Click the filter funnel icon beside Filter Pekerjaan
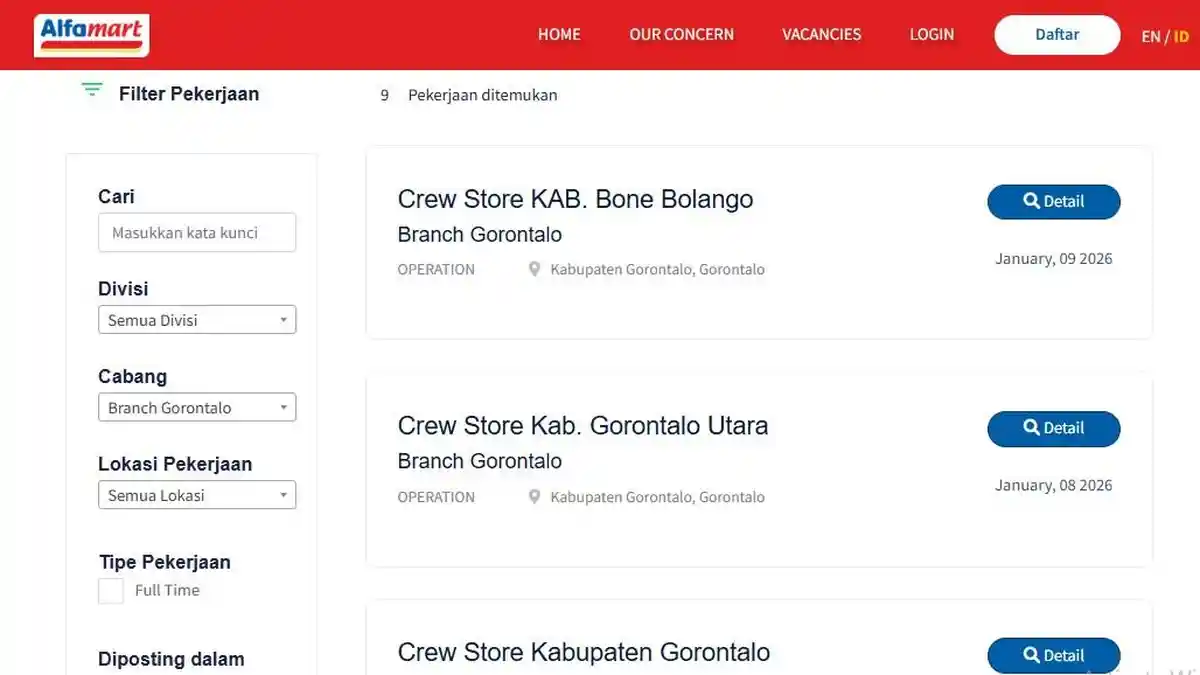The height and width of the screenshot is (675, 1200). point(91,90)
